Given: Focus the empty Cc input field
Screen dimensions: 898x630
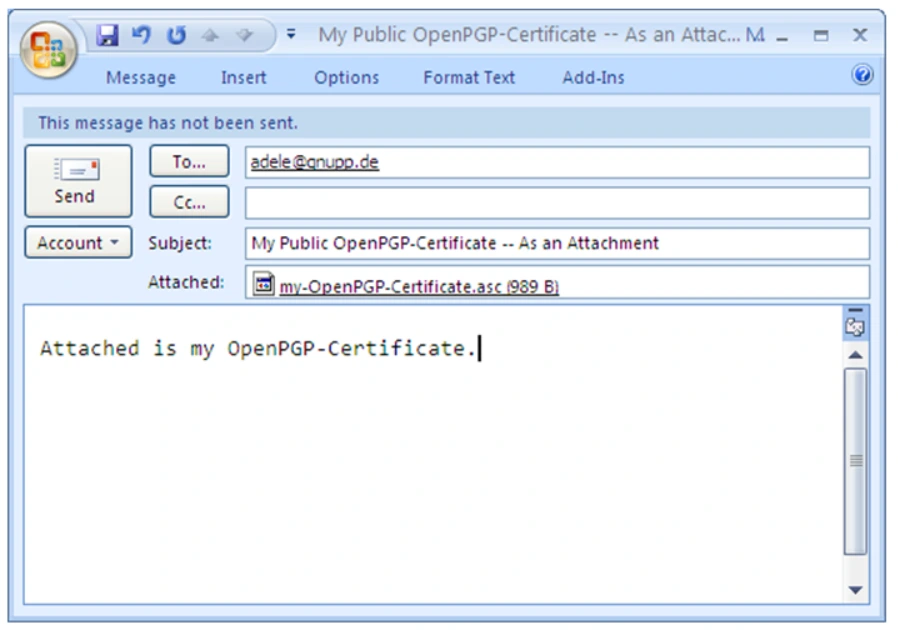Looking at the screenshot, I should [557, 203].
